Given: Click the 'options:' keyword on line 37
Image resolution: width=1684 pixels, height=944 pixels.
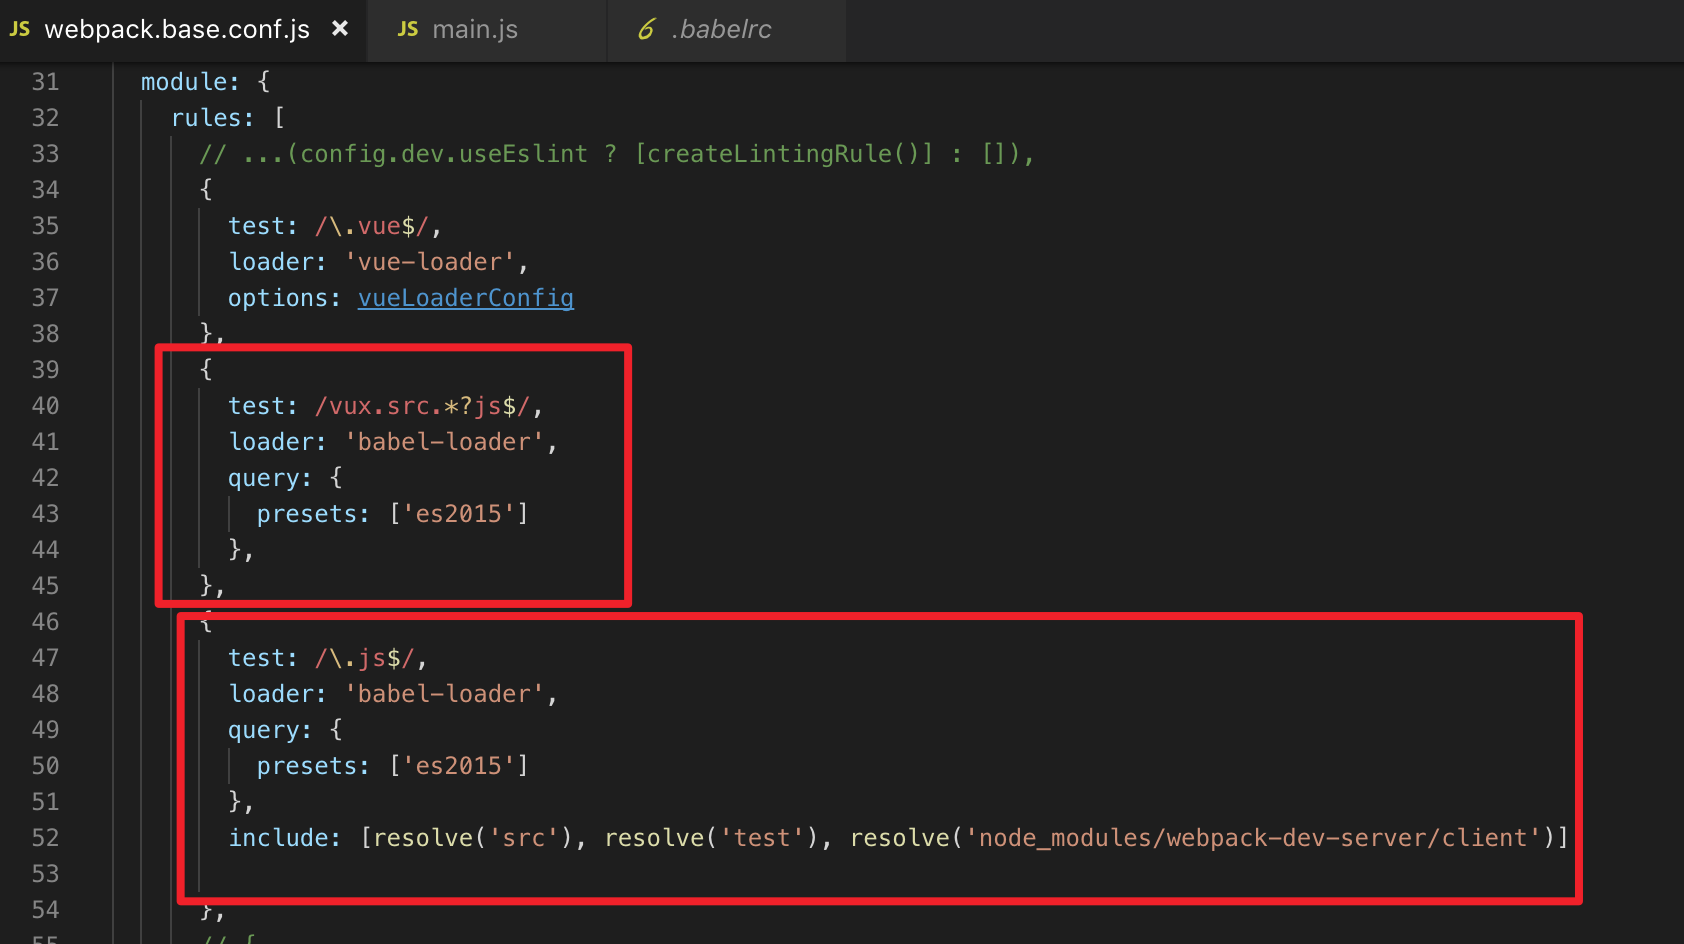Looking at the screenshot, I should (x=285, y=298).
